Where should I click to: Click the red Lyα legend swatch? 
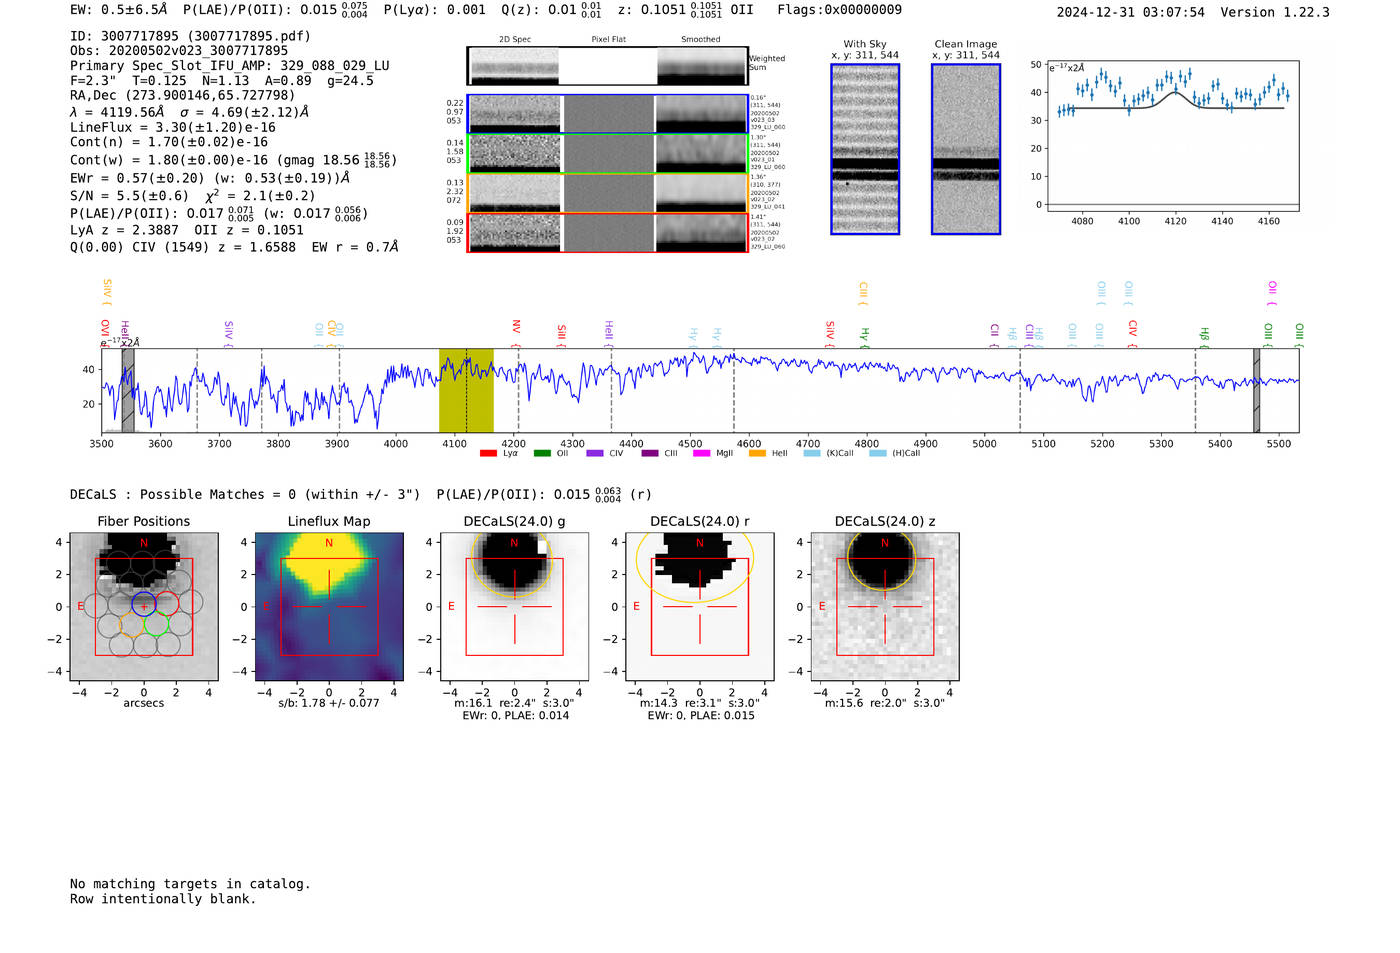[x=488, y=454]
